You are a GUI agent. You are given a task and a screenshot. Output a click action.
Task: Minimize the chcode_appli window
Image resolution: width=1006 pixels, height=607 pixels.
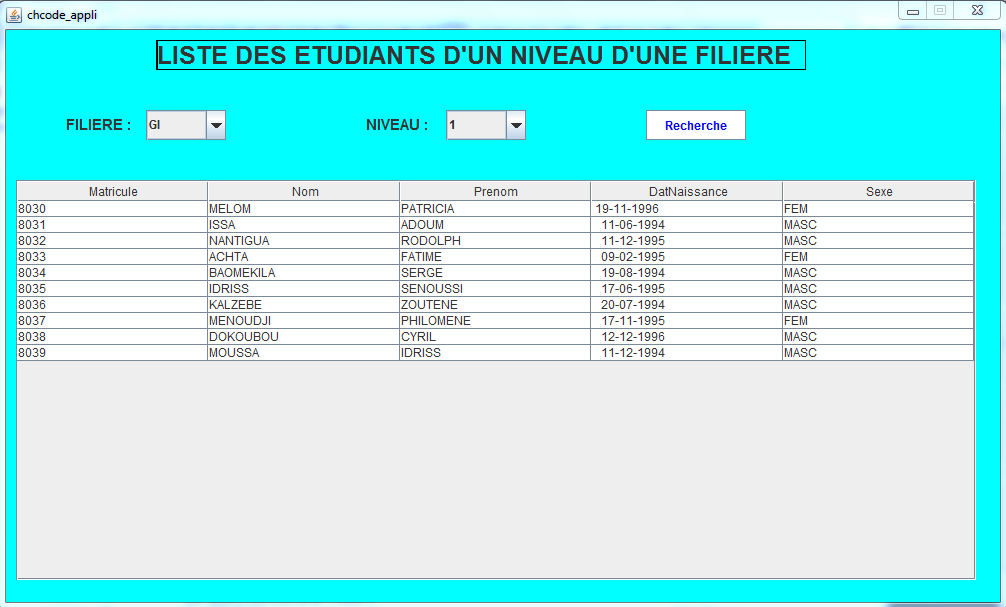click(x=912, y=11)
